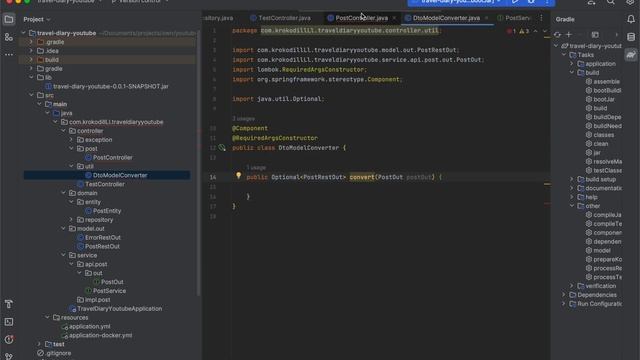Expand Gradle application task group
Viewport: 640px width, 360px height.
pos(572,64)
